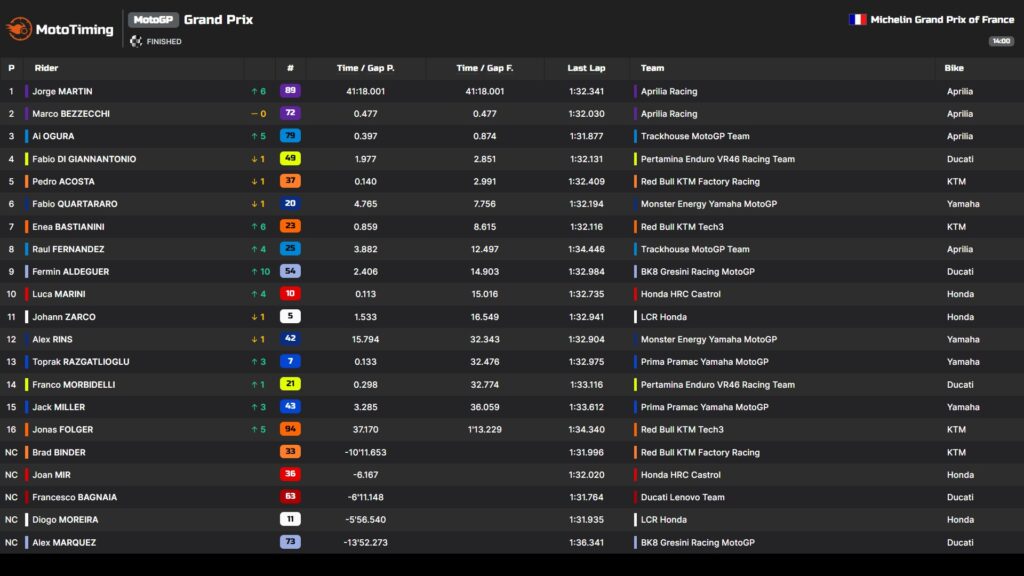Select rider Toprak RAZGATLIOGLU

click(81, 362)
